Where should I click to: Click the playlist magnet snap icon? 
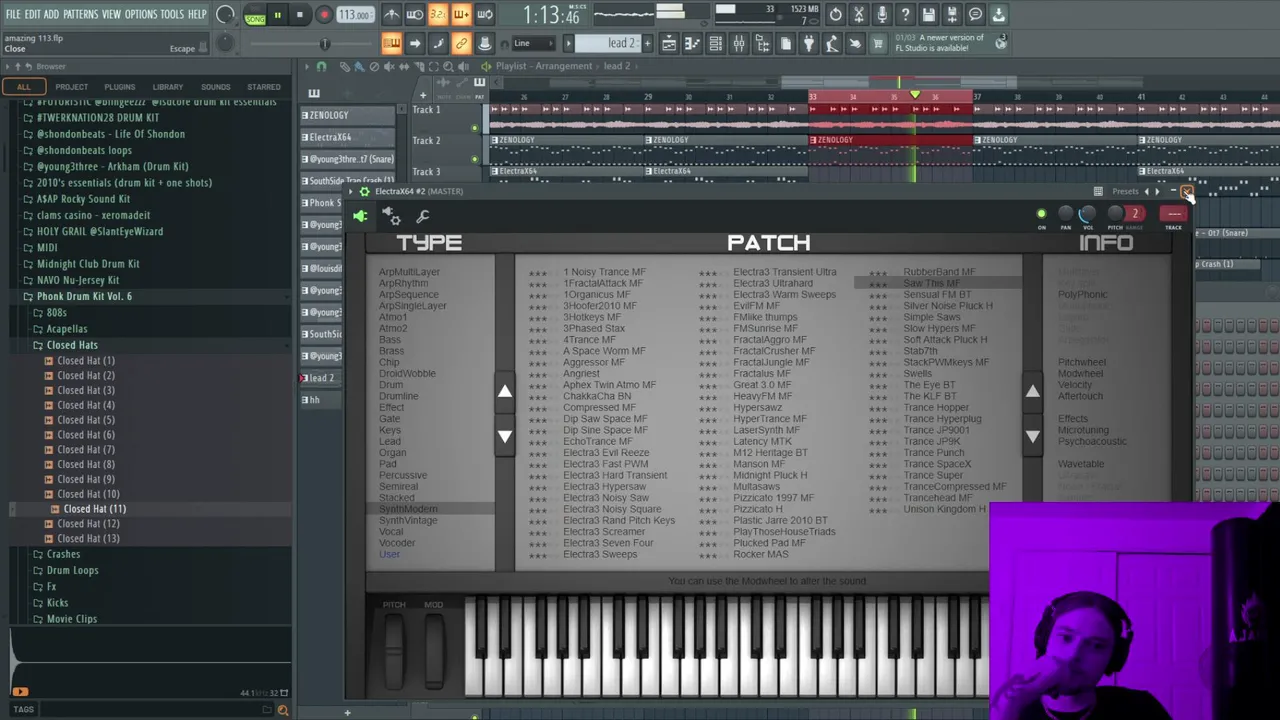321,66
